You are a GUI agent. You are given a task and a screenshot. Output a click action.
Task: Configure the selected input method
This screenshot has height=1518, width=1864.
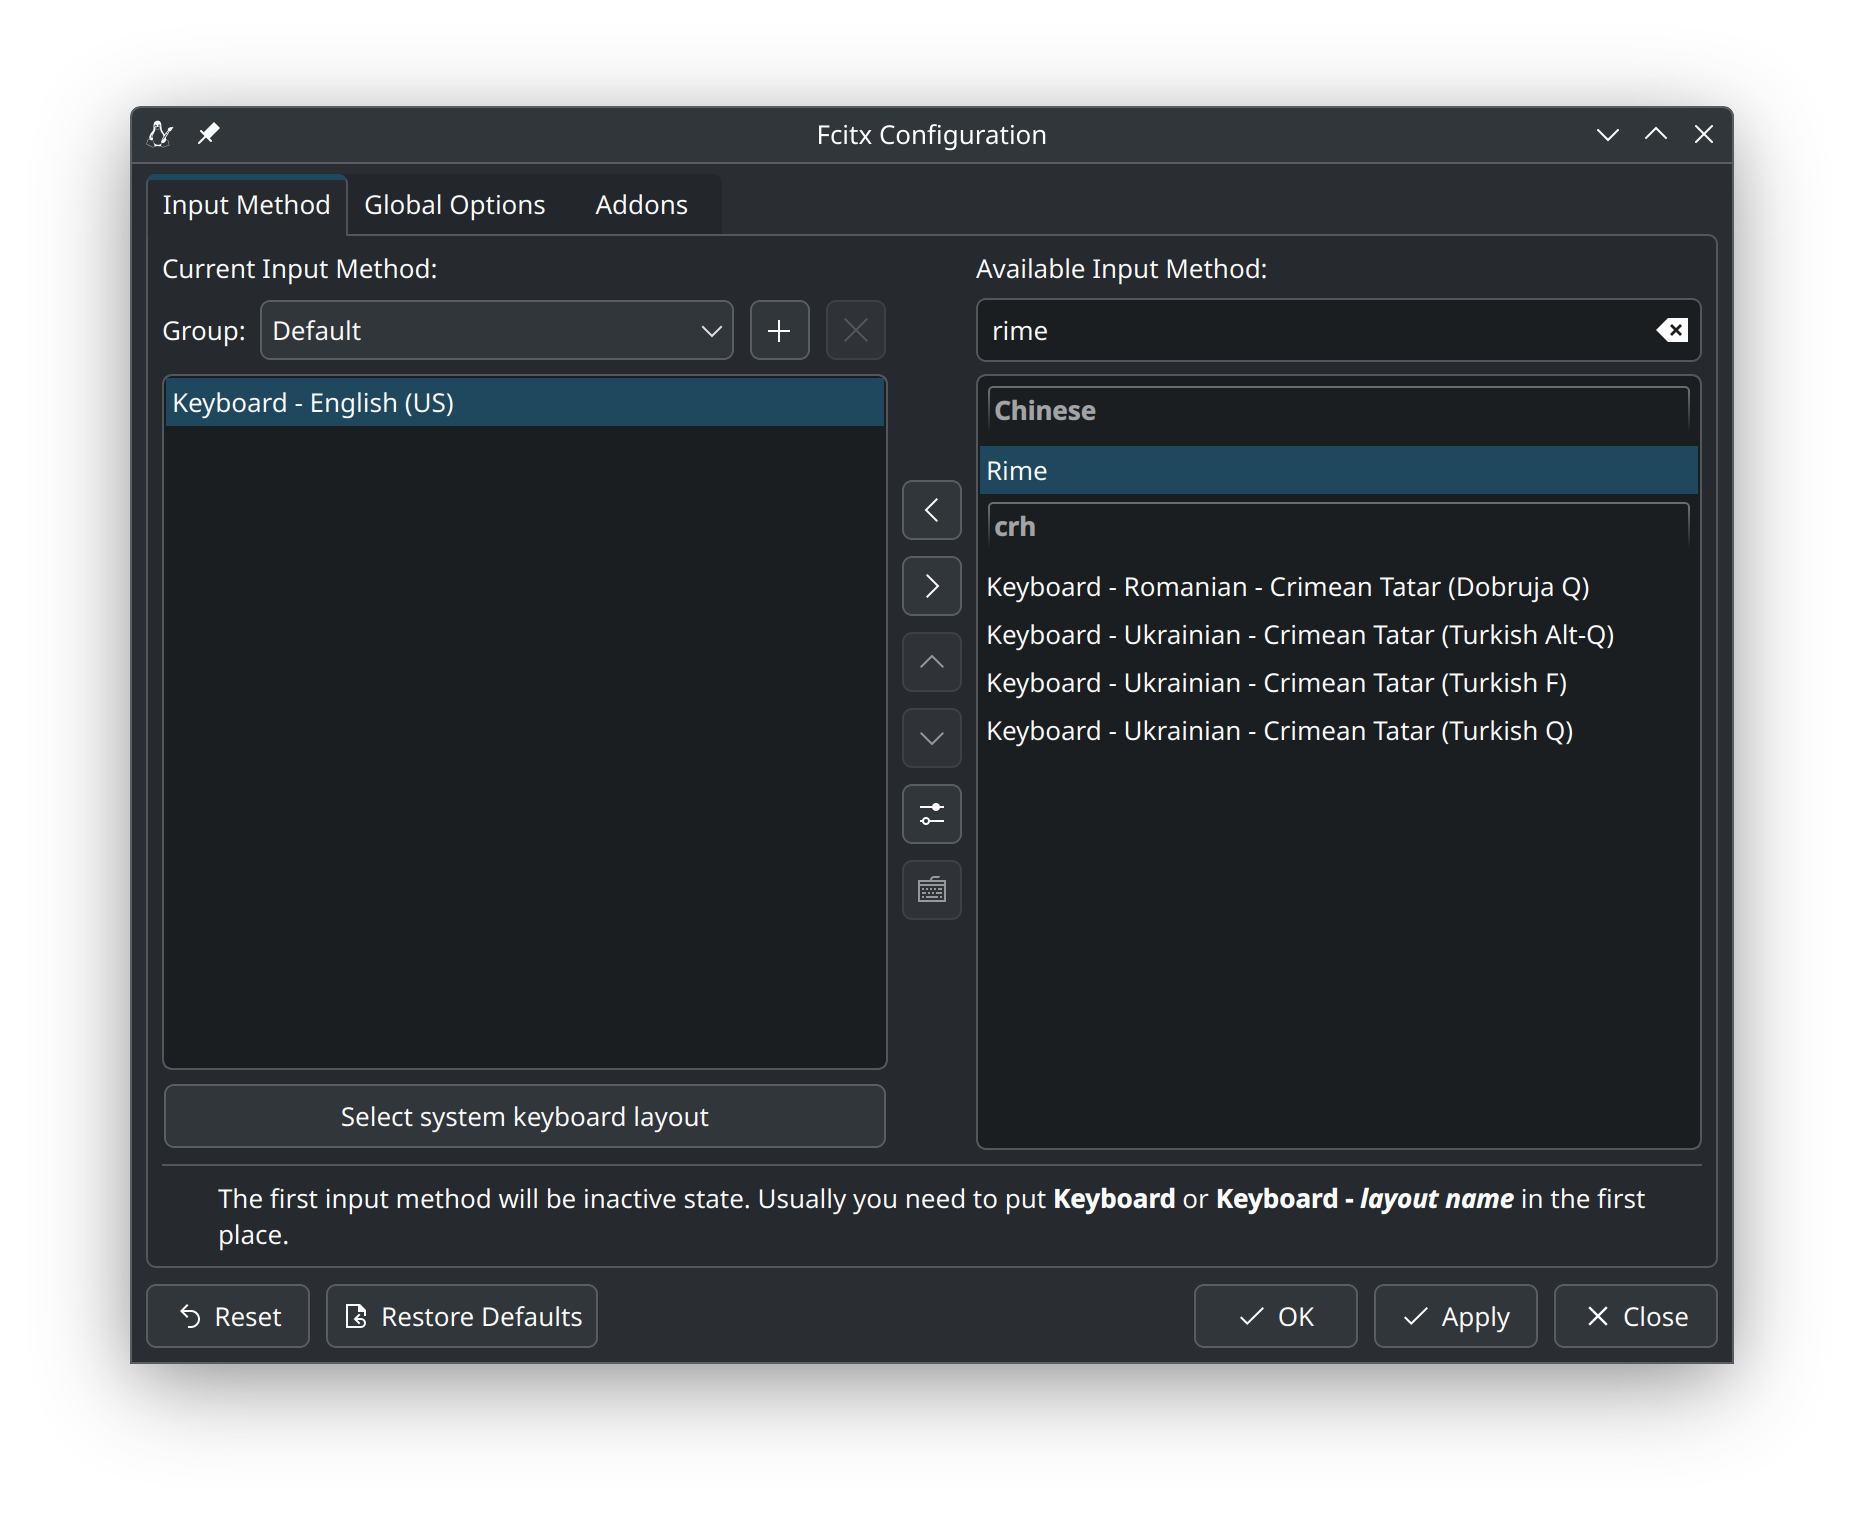(x=931, y=814)
